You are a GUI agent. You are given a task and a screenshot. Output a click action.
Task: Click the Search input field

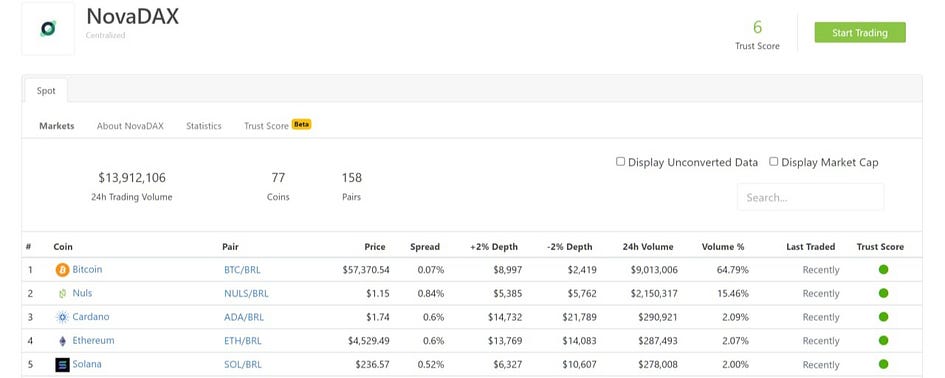(811, 197)
